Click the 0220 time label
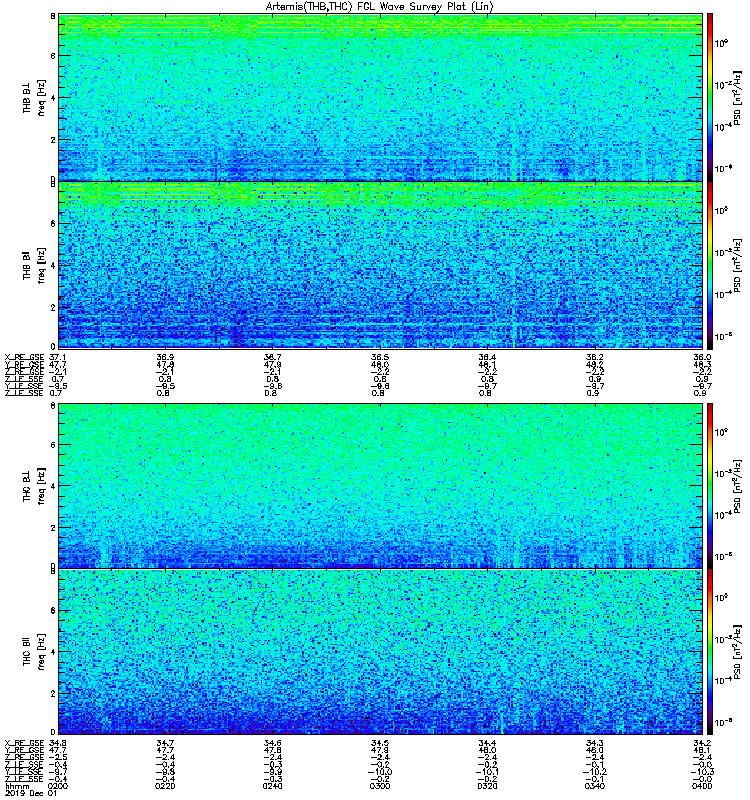This screenshot has width=750, height=800. point(164,786)
